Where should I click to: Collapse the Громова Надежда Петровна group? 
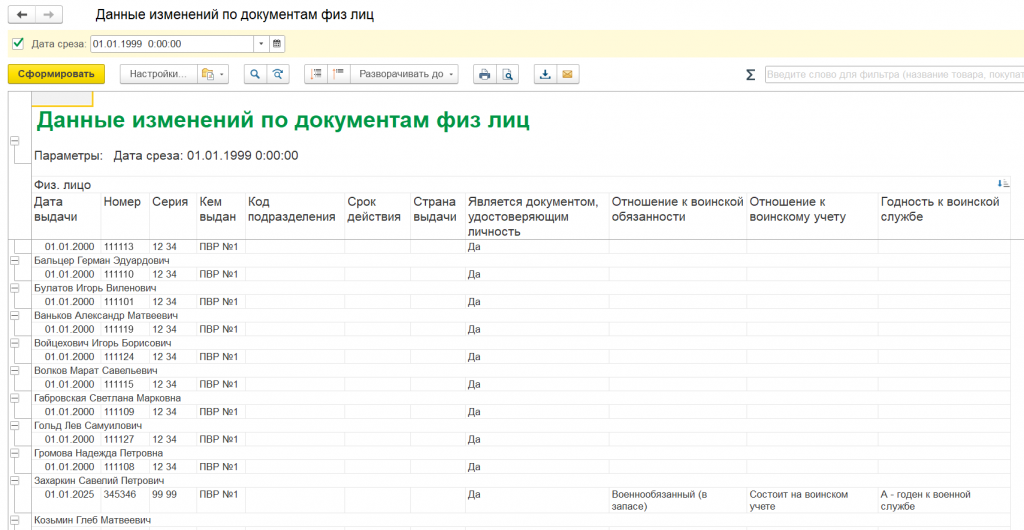tap(14, 453)
